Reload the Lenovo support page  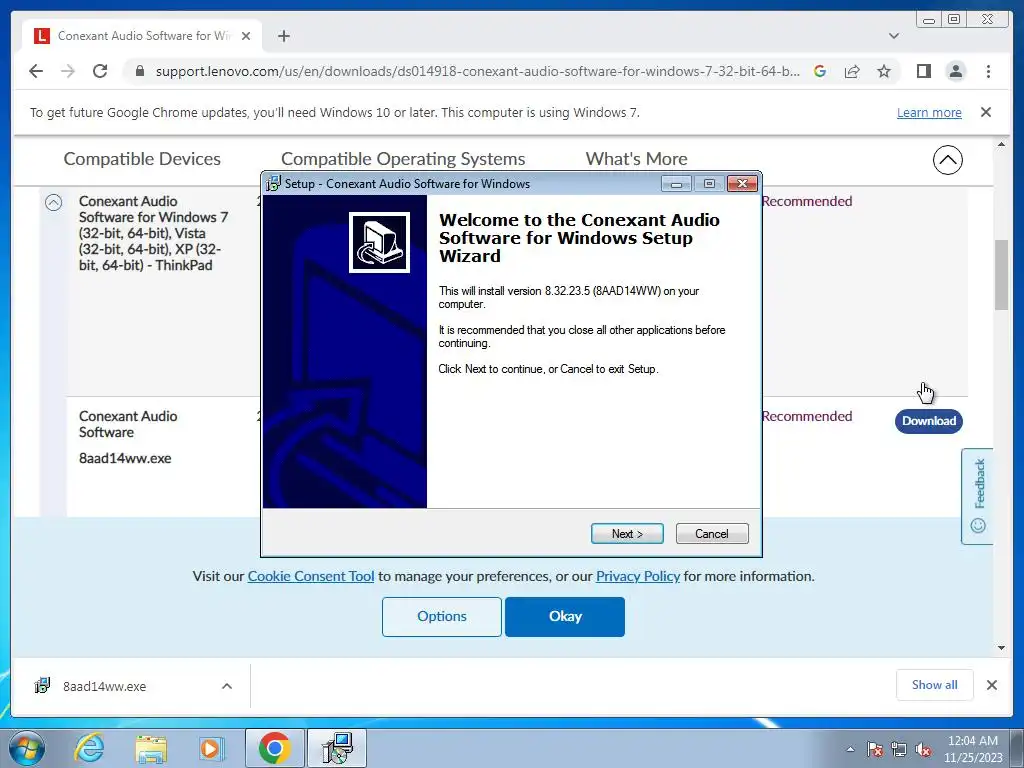[100, 71]
